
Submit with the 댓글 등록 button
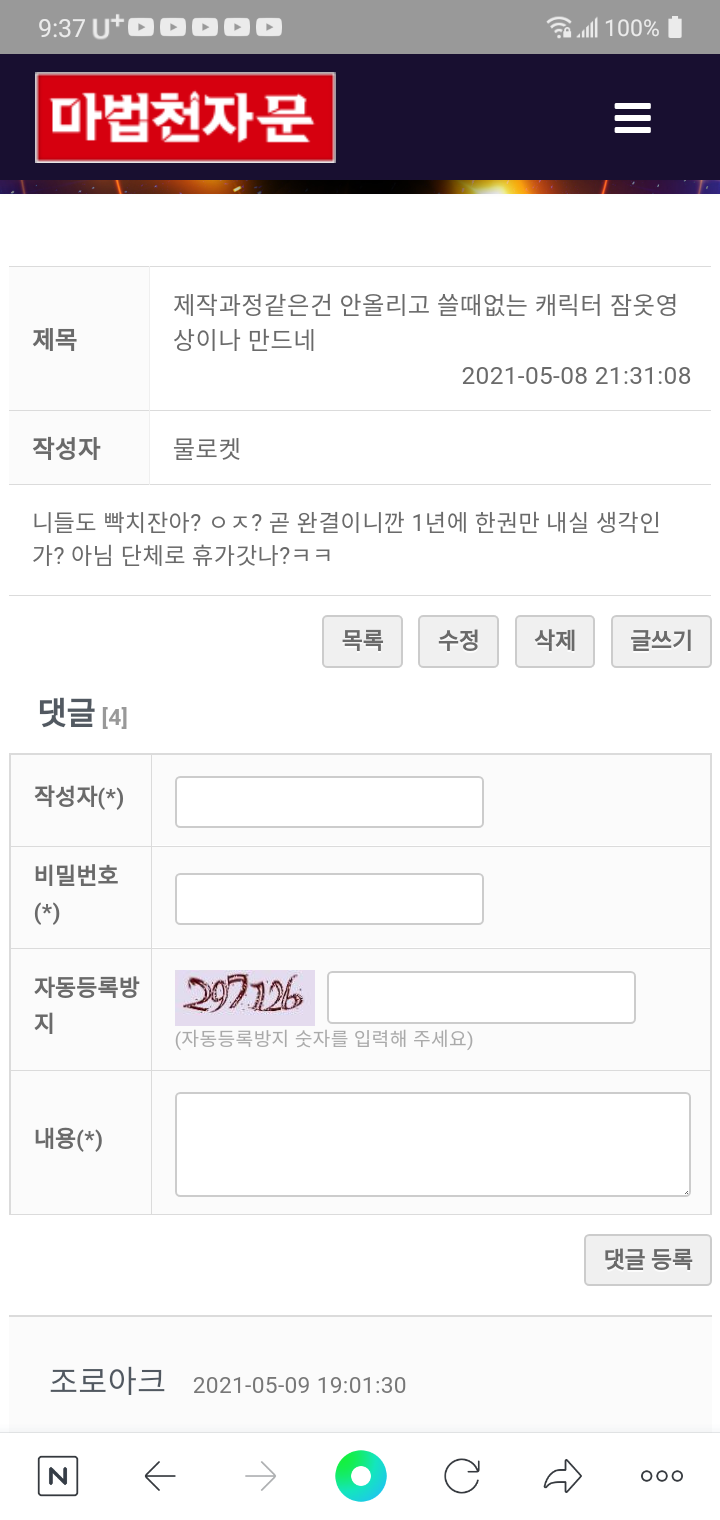tap(647, 1260)
